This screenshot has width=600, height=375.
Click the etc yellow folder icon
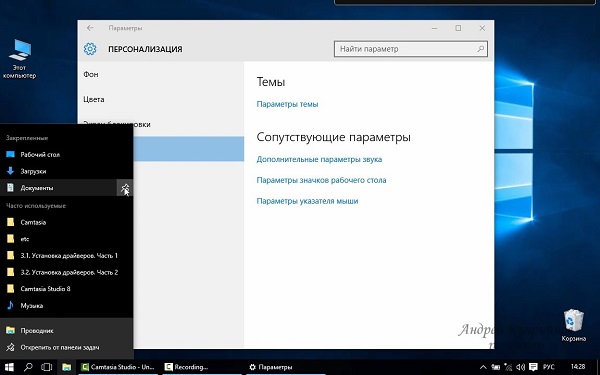(x=11, y=239)
